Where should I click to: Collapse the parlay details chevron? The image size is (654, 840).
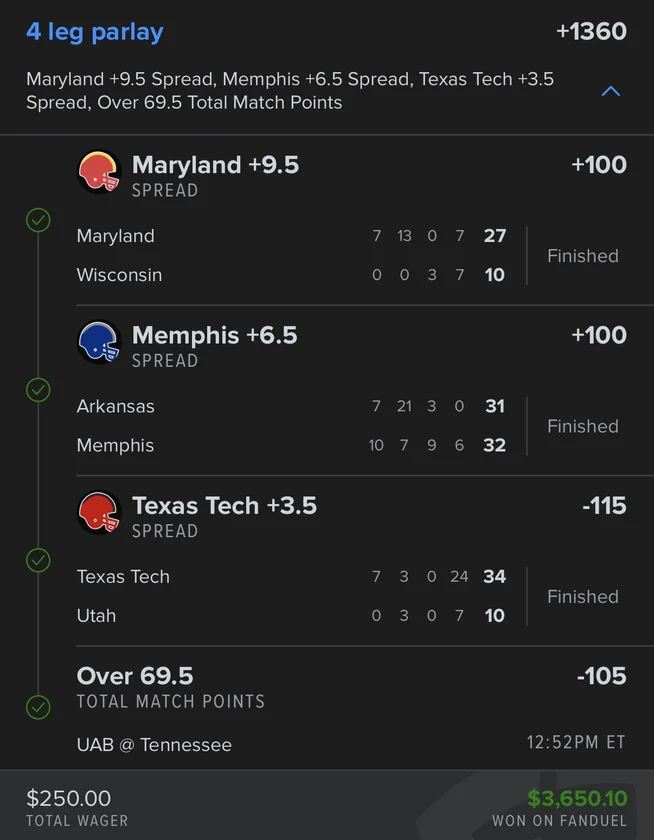click(611, 91)
